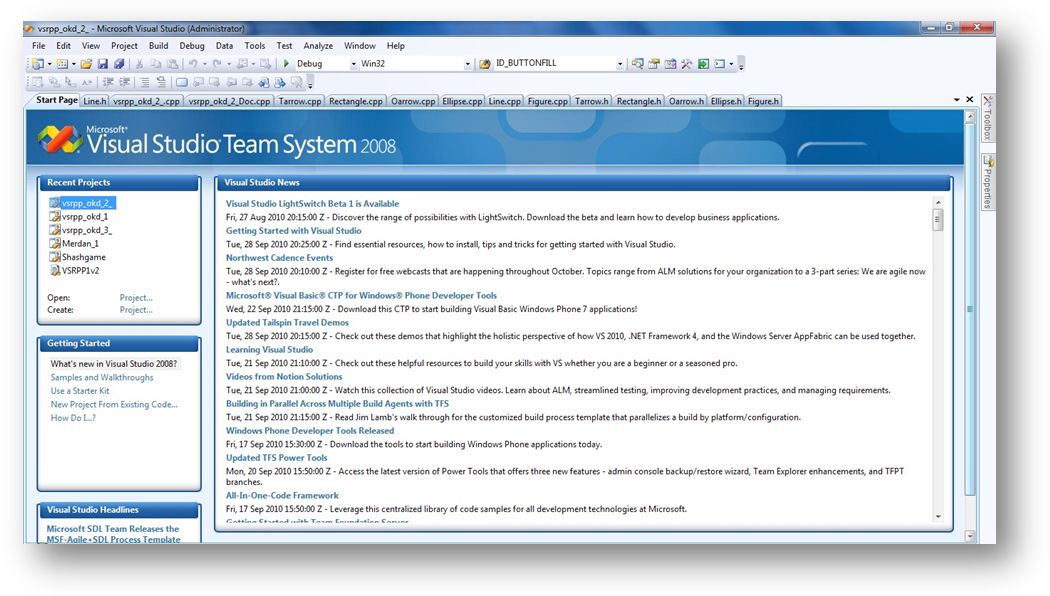1050x596 pixels.
Task: Click the Copy icon in toolbar
Action: [x=155, y=64]
